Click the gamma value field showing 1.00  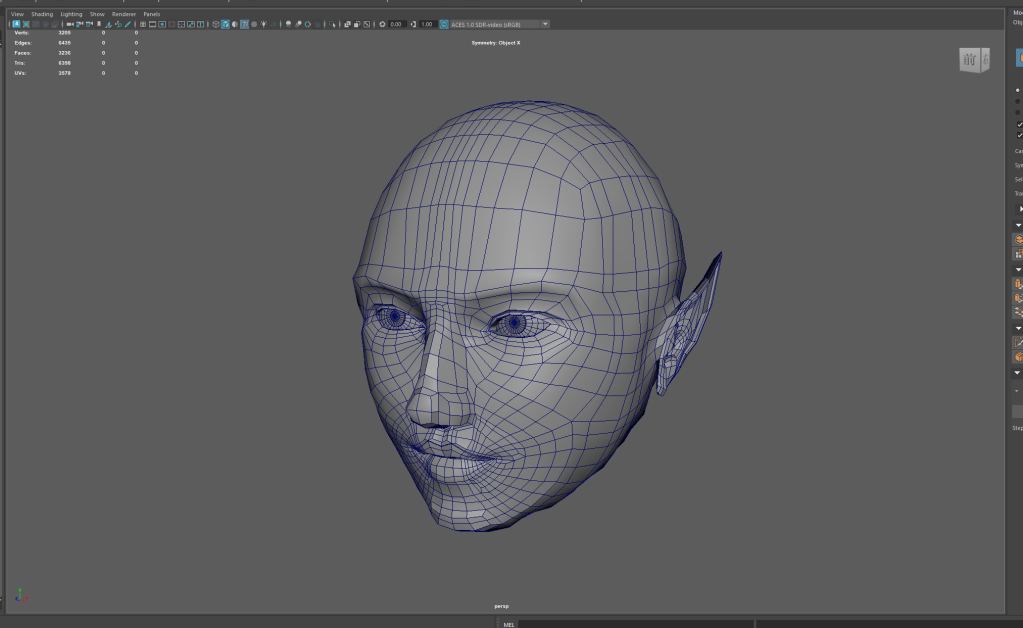[x=427, y=24]
